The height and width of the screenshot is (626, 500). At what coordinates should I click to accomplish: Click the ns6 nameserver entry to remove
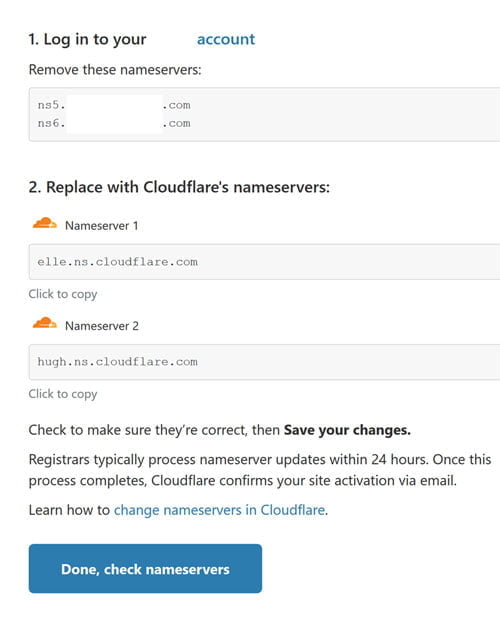pos(114,123)
